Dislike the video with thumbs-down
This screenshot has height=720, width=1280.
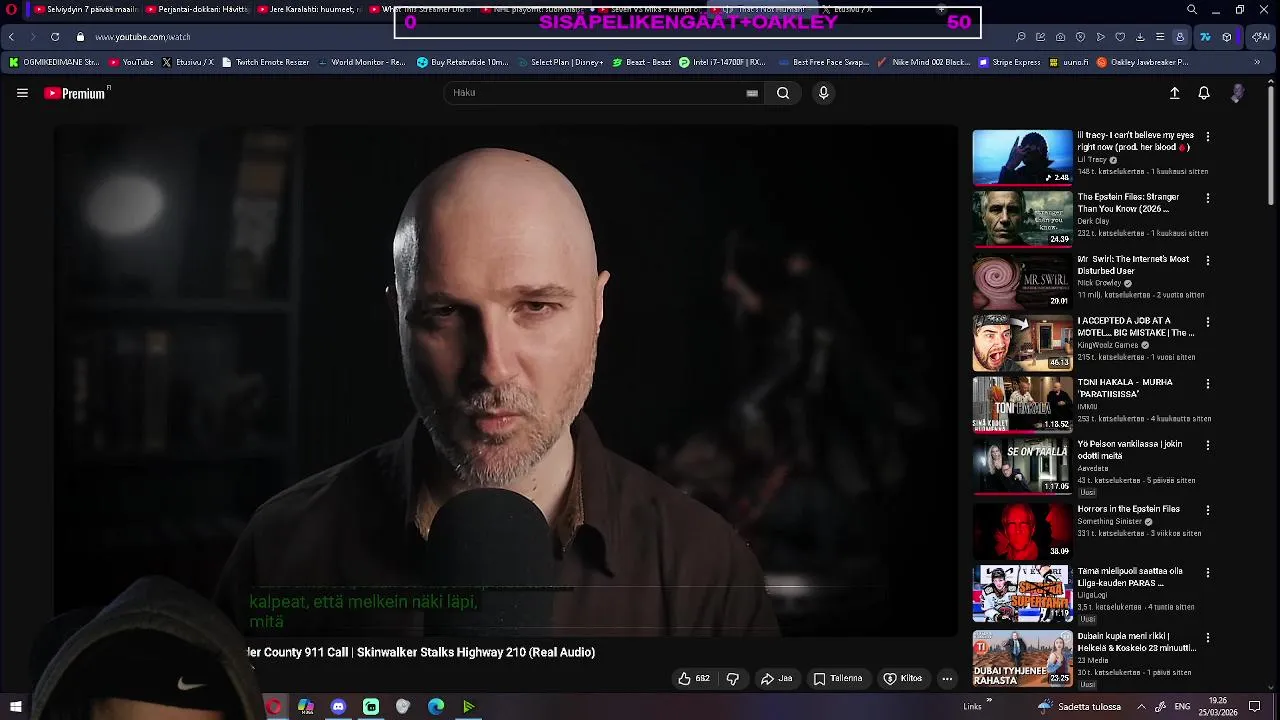(733, 678)
